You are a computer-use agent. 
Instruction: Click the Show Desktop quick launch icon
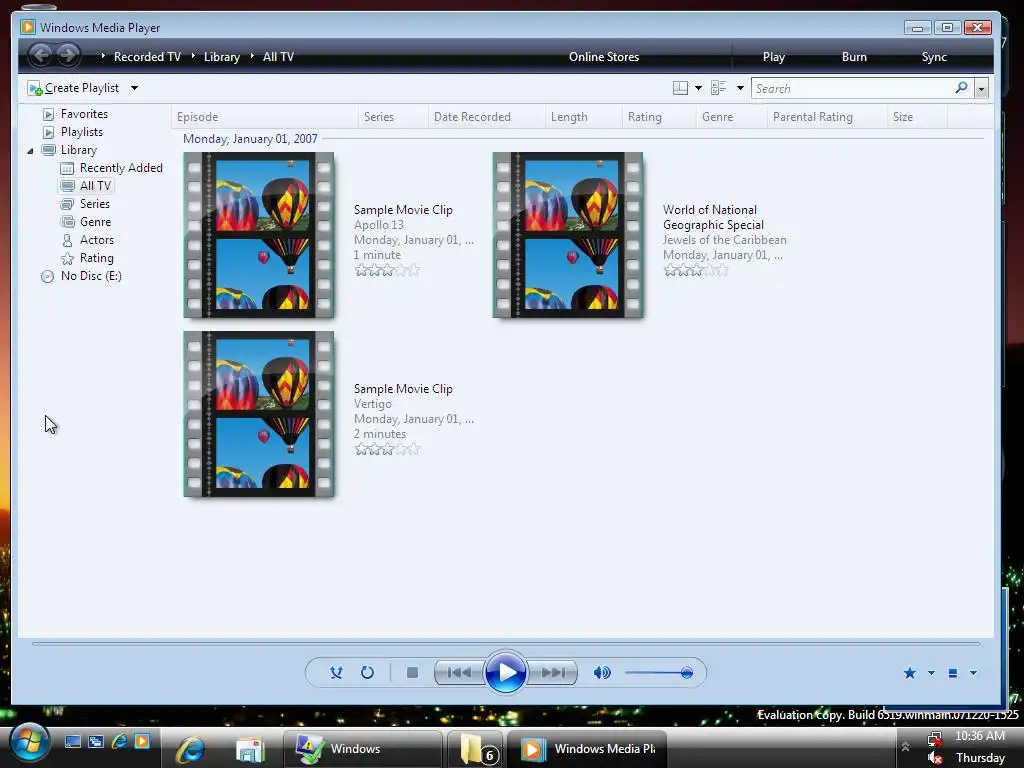72,741
